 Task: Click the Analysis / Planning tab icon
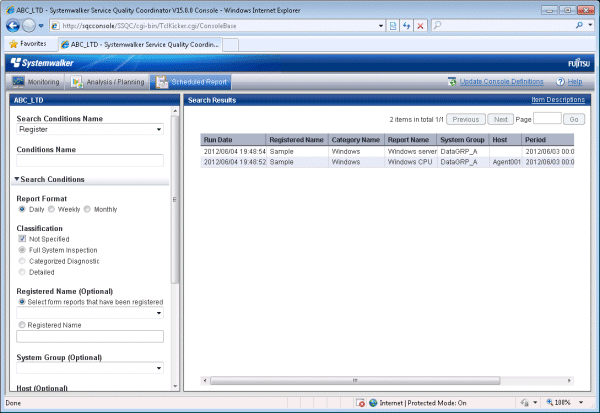click(x=77, y=82)
